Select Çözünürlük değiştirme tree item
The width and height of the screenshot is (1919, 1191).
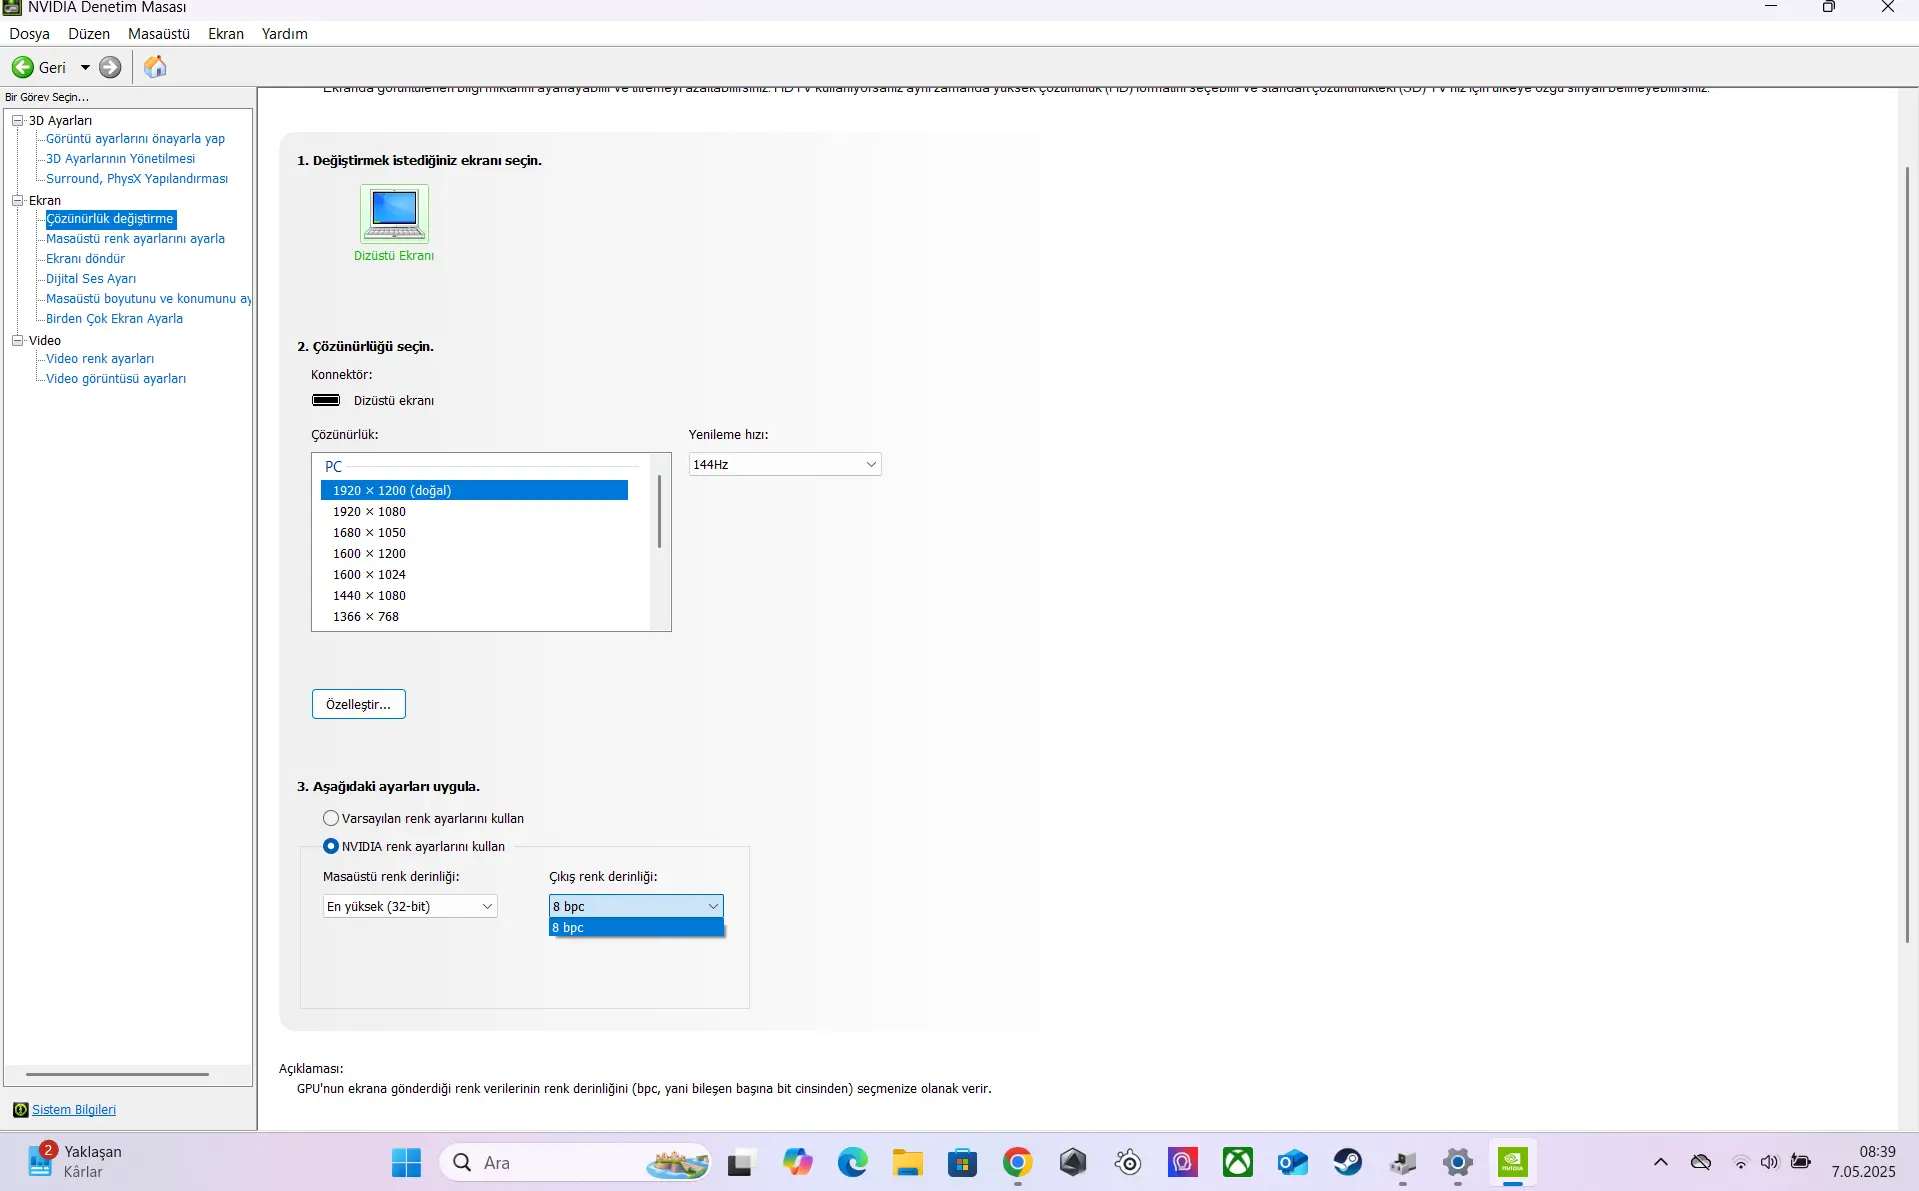coord(110,219)
